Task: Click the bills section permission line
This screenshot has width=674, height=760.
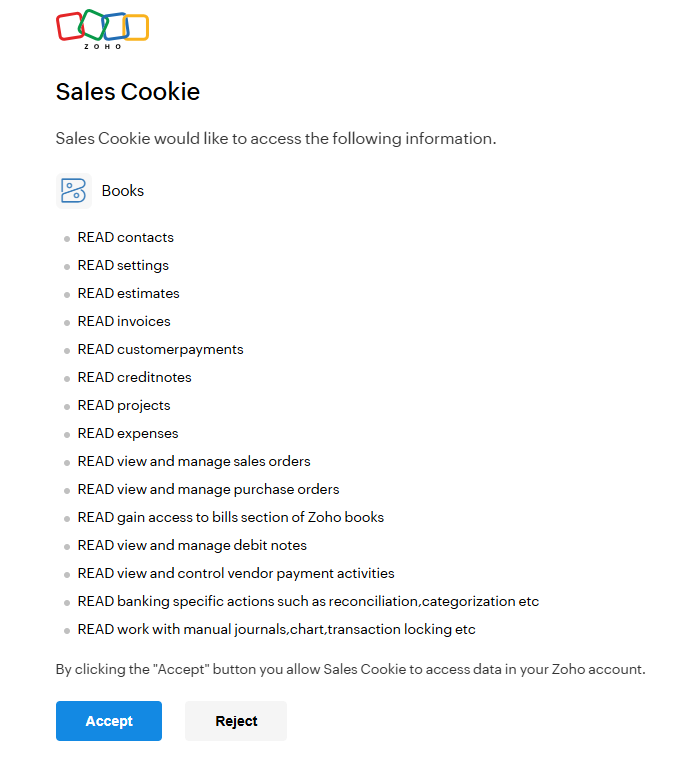Action: [x=231, y=518]
